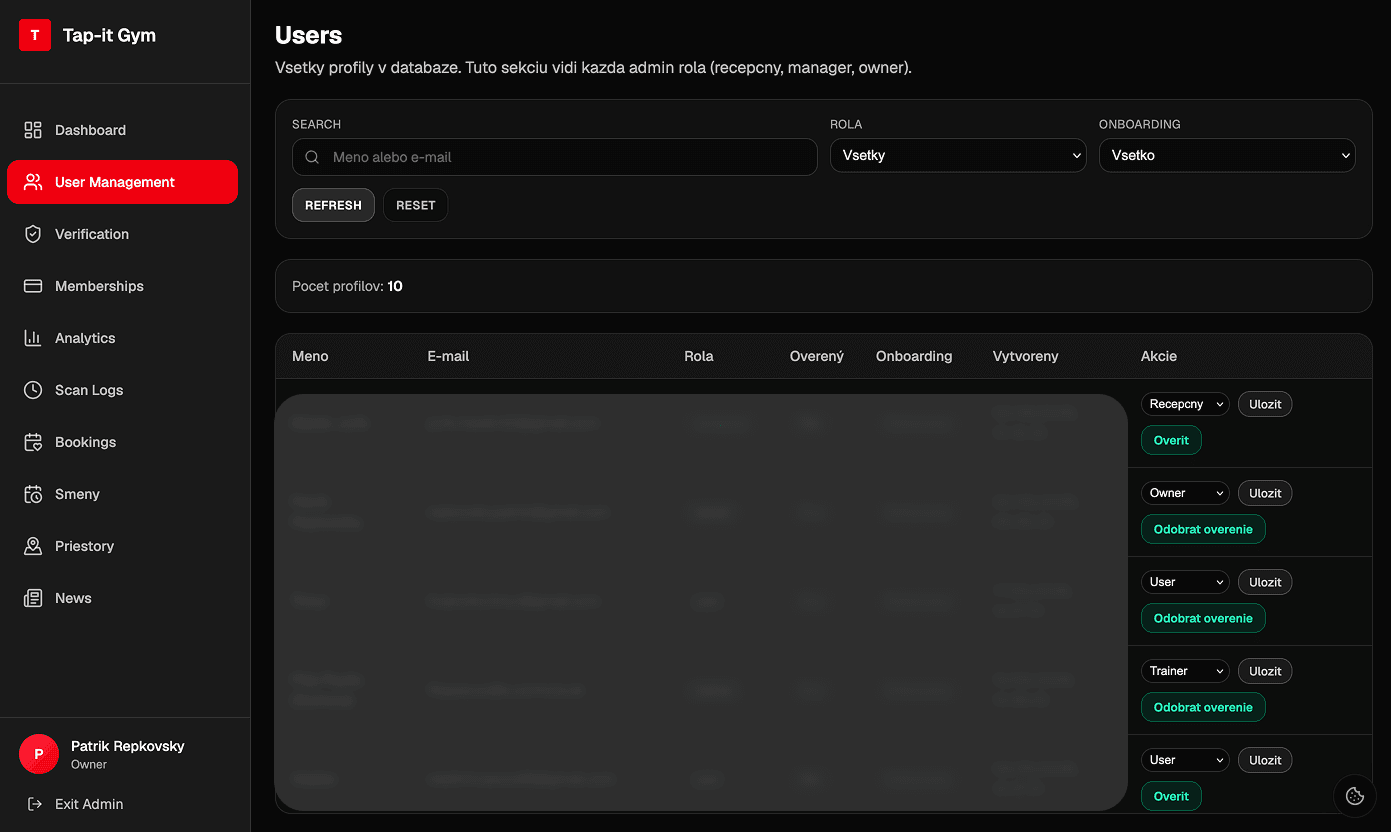Screen dimensions: 1391x832
Task: Click the Overený column header
Action: (817, 356)
